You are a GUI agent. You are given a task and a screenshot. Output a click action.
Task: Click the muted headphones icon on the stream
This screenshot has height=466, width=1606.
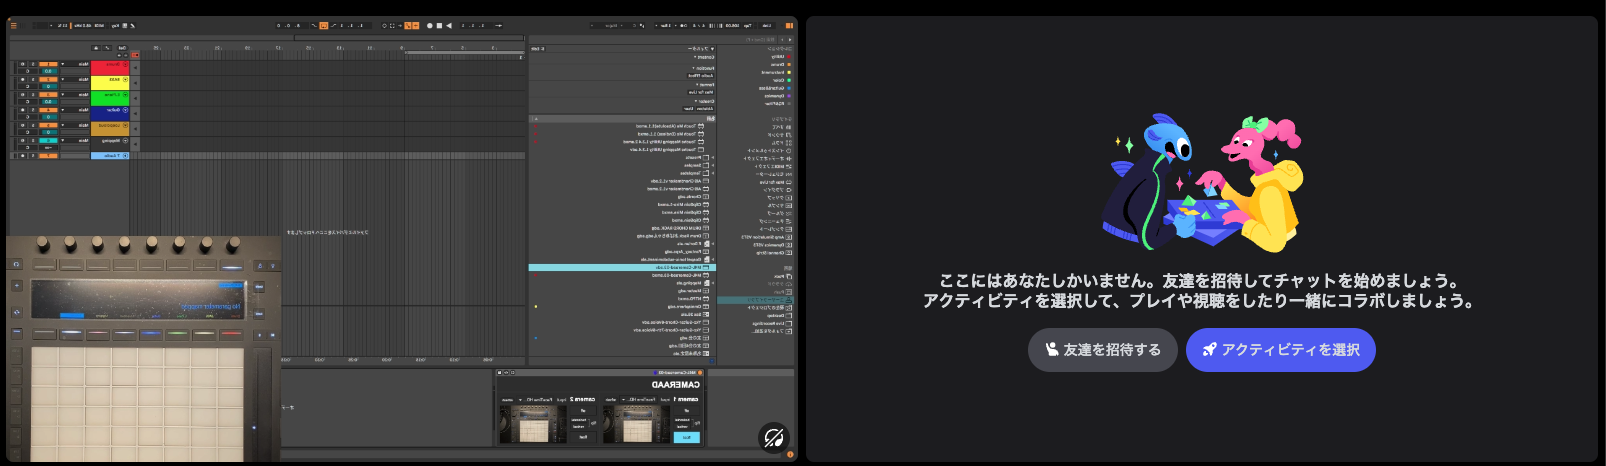[x=773, y=438]
